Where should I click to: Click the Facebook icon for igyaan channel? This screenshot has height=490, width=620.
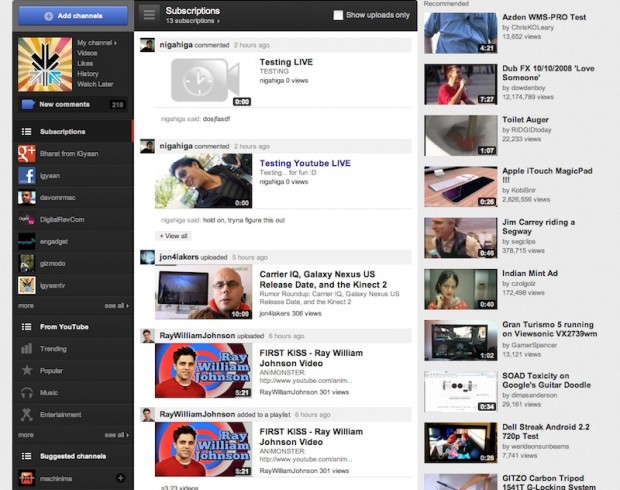point(27,175)
